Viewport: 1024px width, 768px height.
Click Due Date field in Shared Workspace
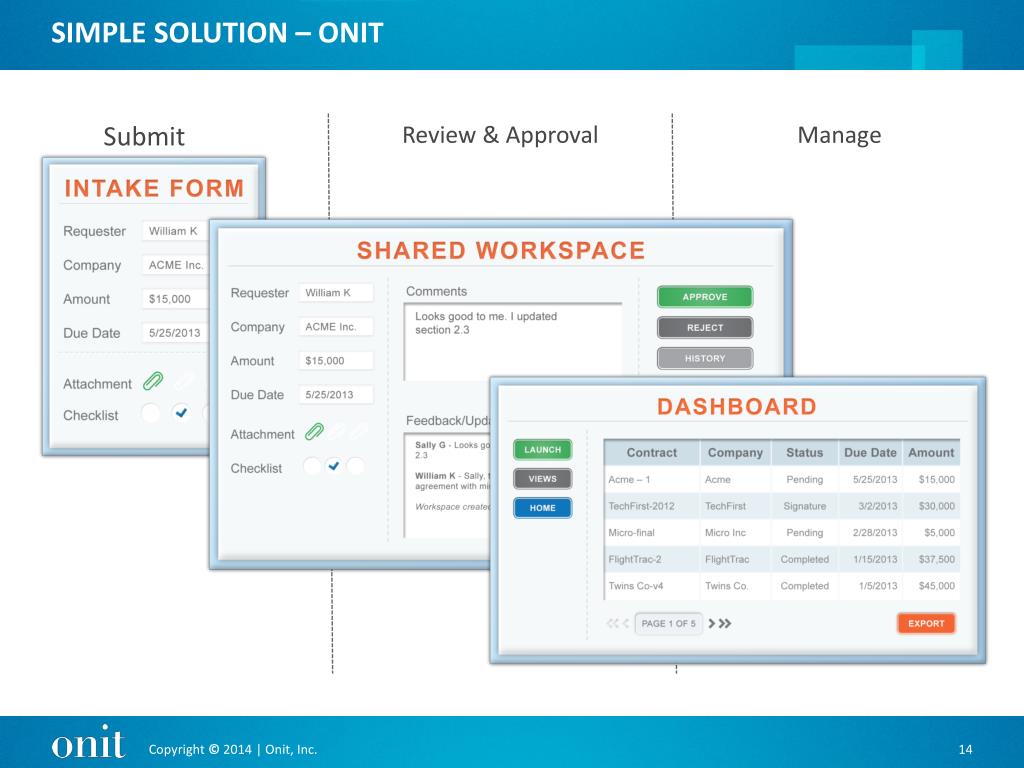pyautogui.click(x=336, y=394)
